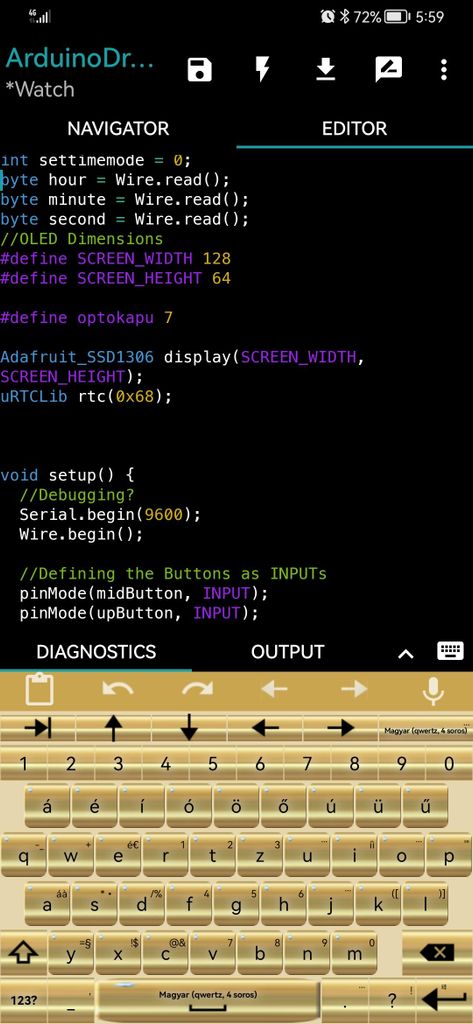Tap the l key on the keyboard
The width and height of the screenshot is (473, 1024).
(425, 905)
